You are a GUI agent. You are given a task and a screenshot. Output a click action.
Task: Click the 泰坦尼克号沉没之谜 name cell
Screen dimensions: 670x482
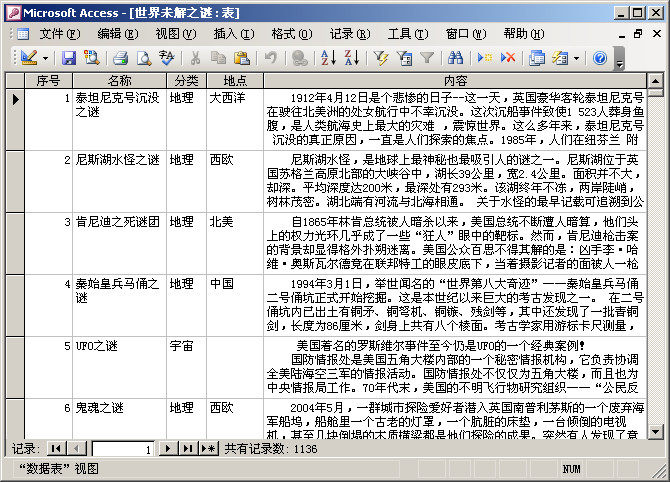pos(119,119)
